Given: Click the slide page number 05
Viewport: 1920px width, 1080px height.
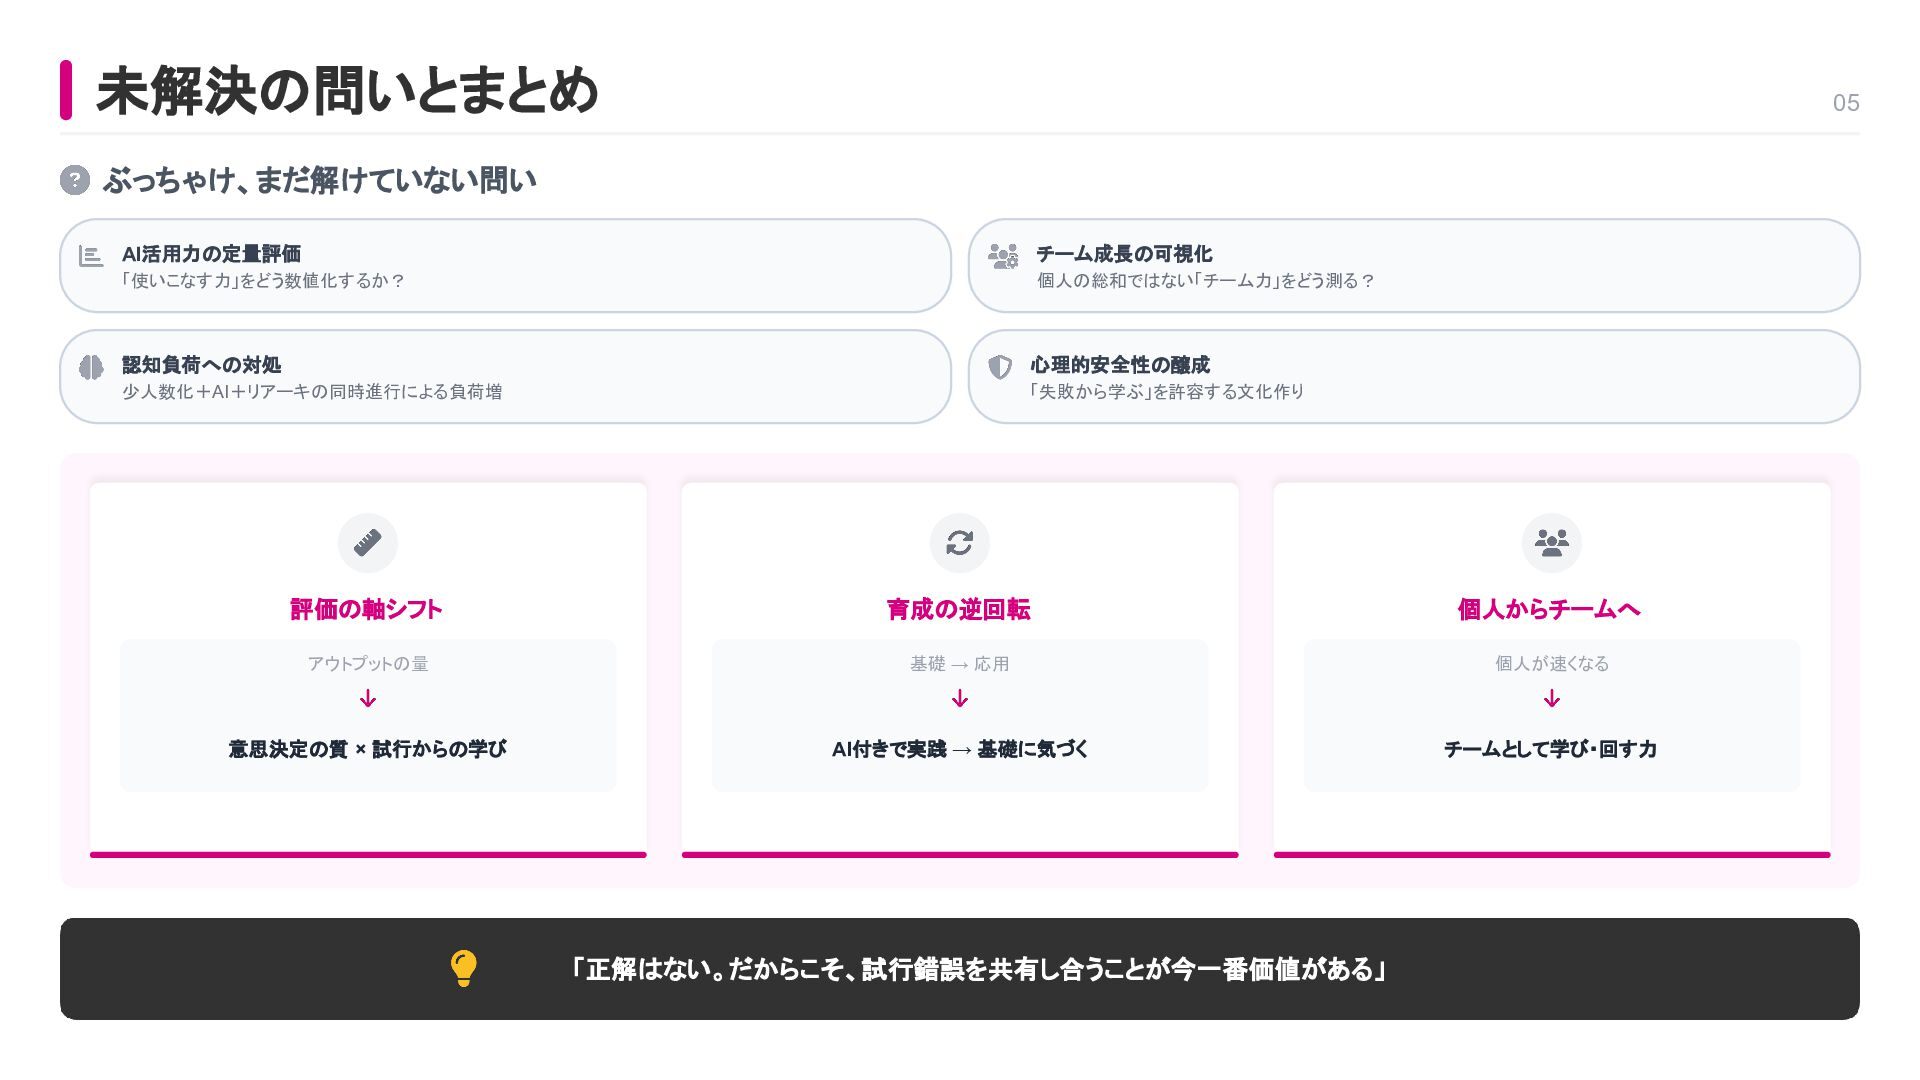Looking at the screenshot, I should pos(1845,103).
